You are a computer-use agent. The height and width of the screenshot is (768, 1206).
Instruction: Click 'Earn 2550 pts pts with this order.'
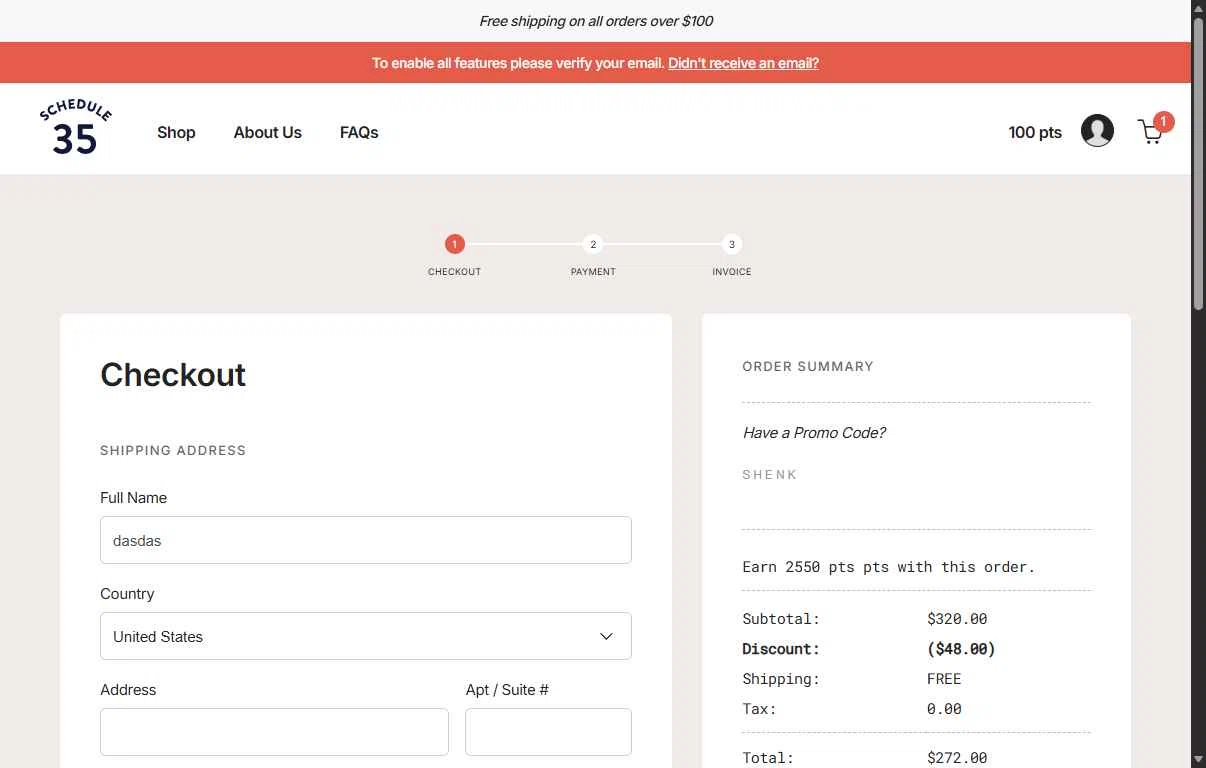(888, 567)
